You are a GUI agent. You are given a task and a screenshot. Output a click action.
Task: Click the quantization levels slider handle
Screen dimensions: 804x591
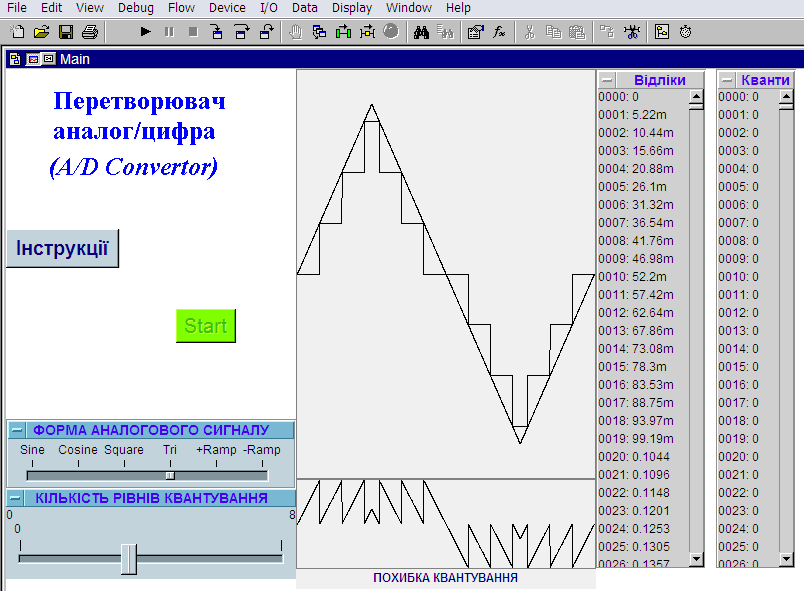(x=129, y=559)
